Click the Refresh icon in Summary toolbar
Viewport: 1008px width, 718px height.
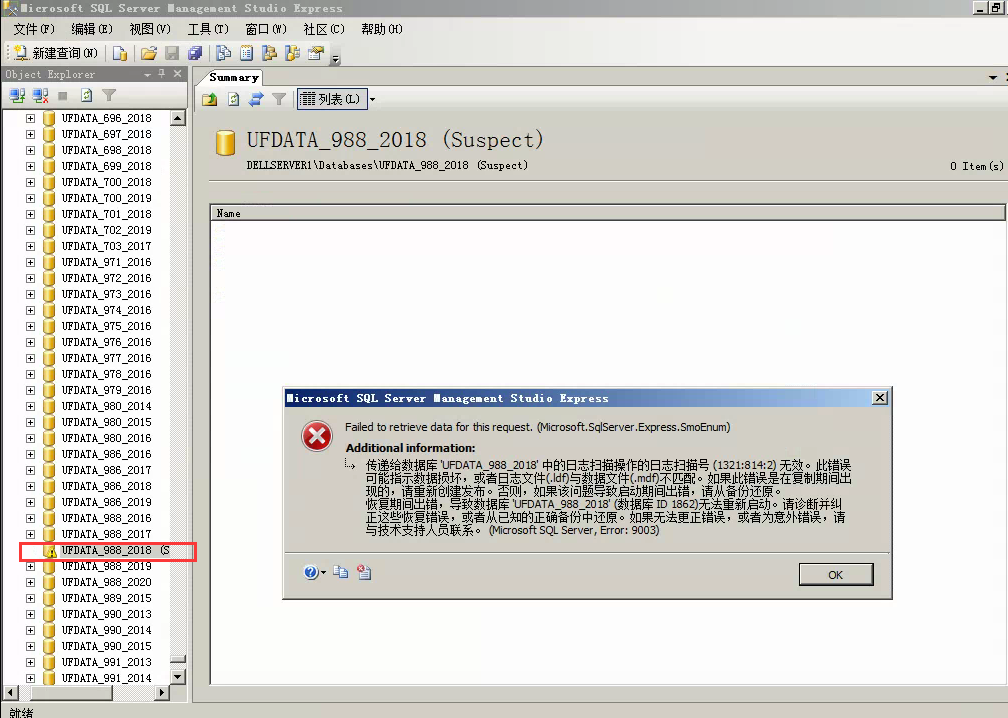click(x=233, y=99)
